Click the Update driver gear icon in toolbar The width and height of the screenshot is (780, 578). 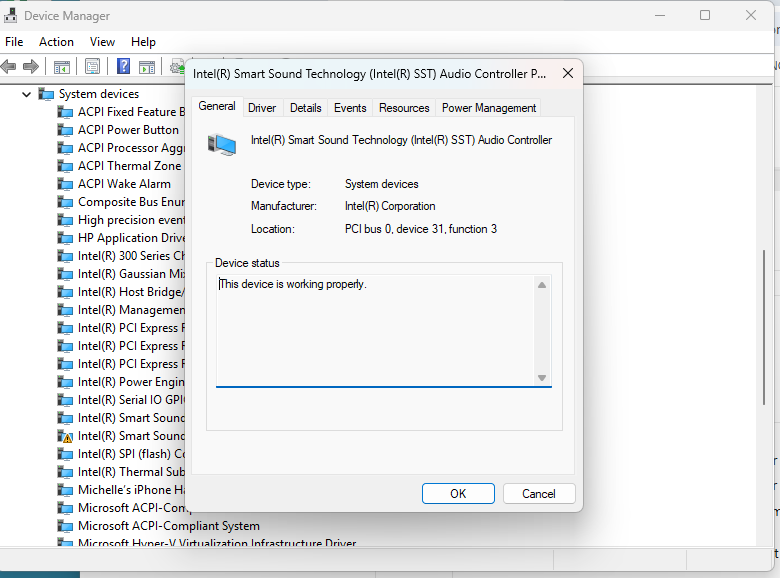tap(177, 67)
